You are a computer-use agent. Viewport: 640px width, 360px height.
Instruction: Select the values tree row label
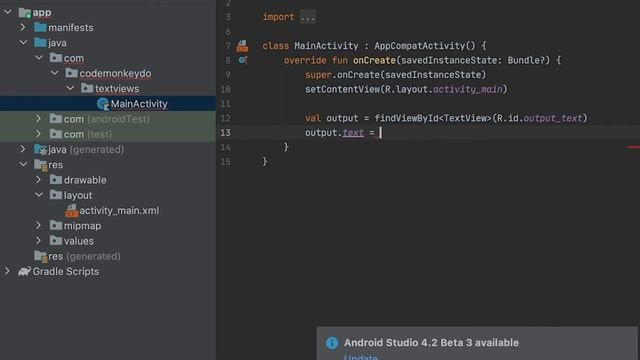click(79, 241)
